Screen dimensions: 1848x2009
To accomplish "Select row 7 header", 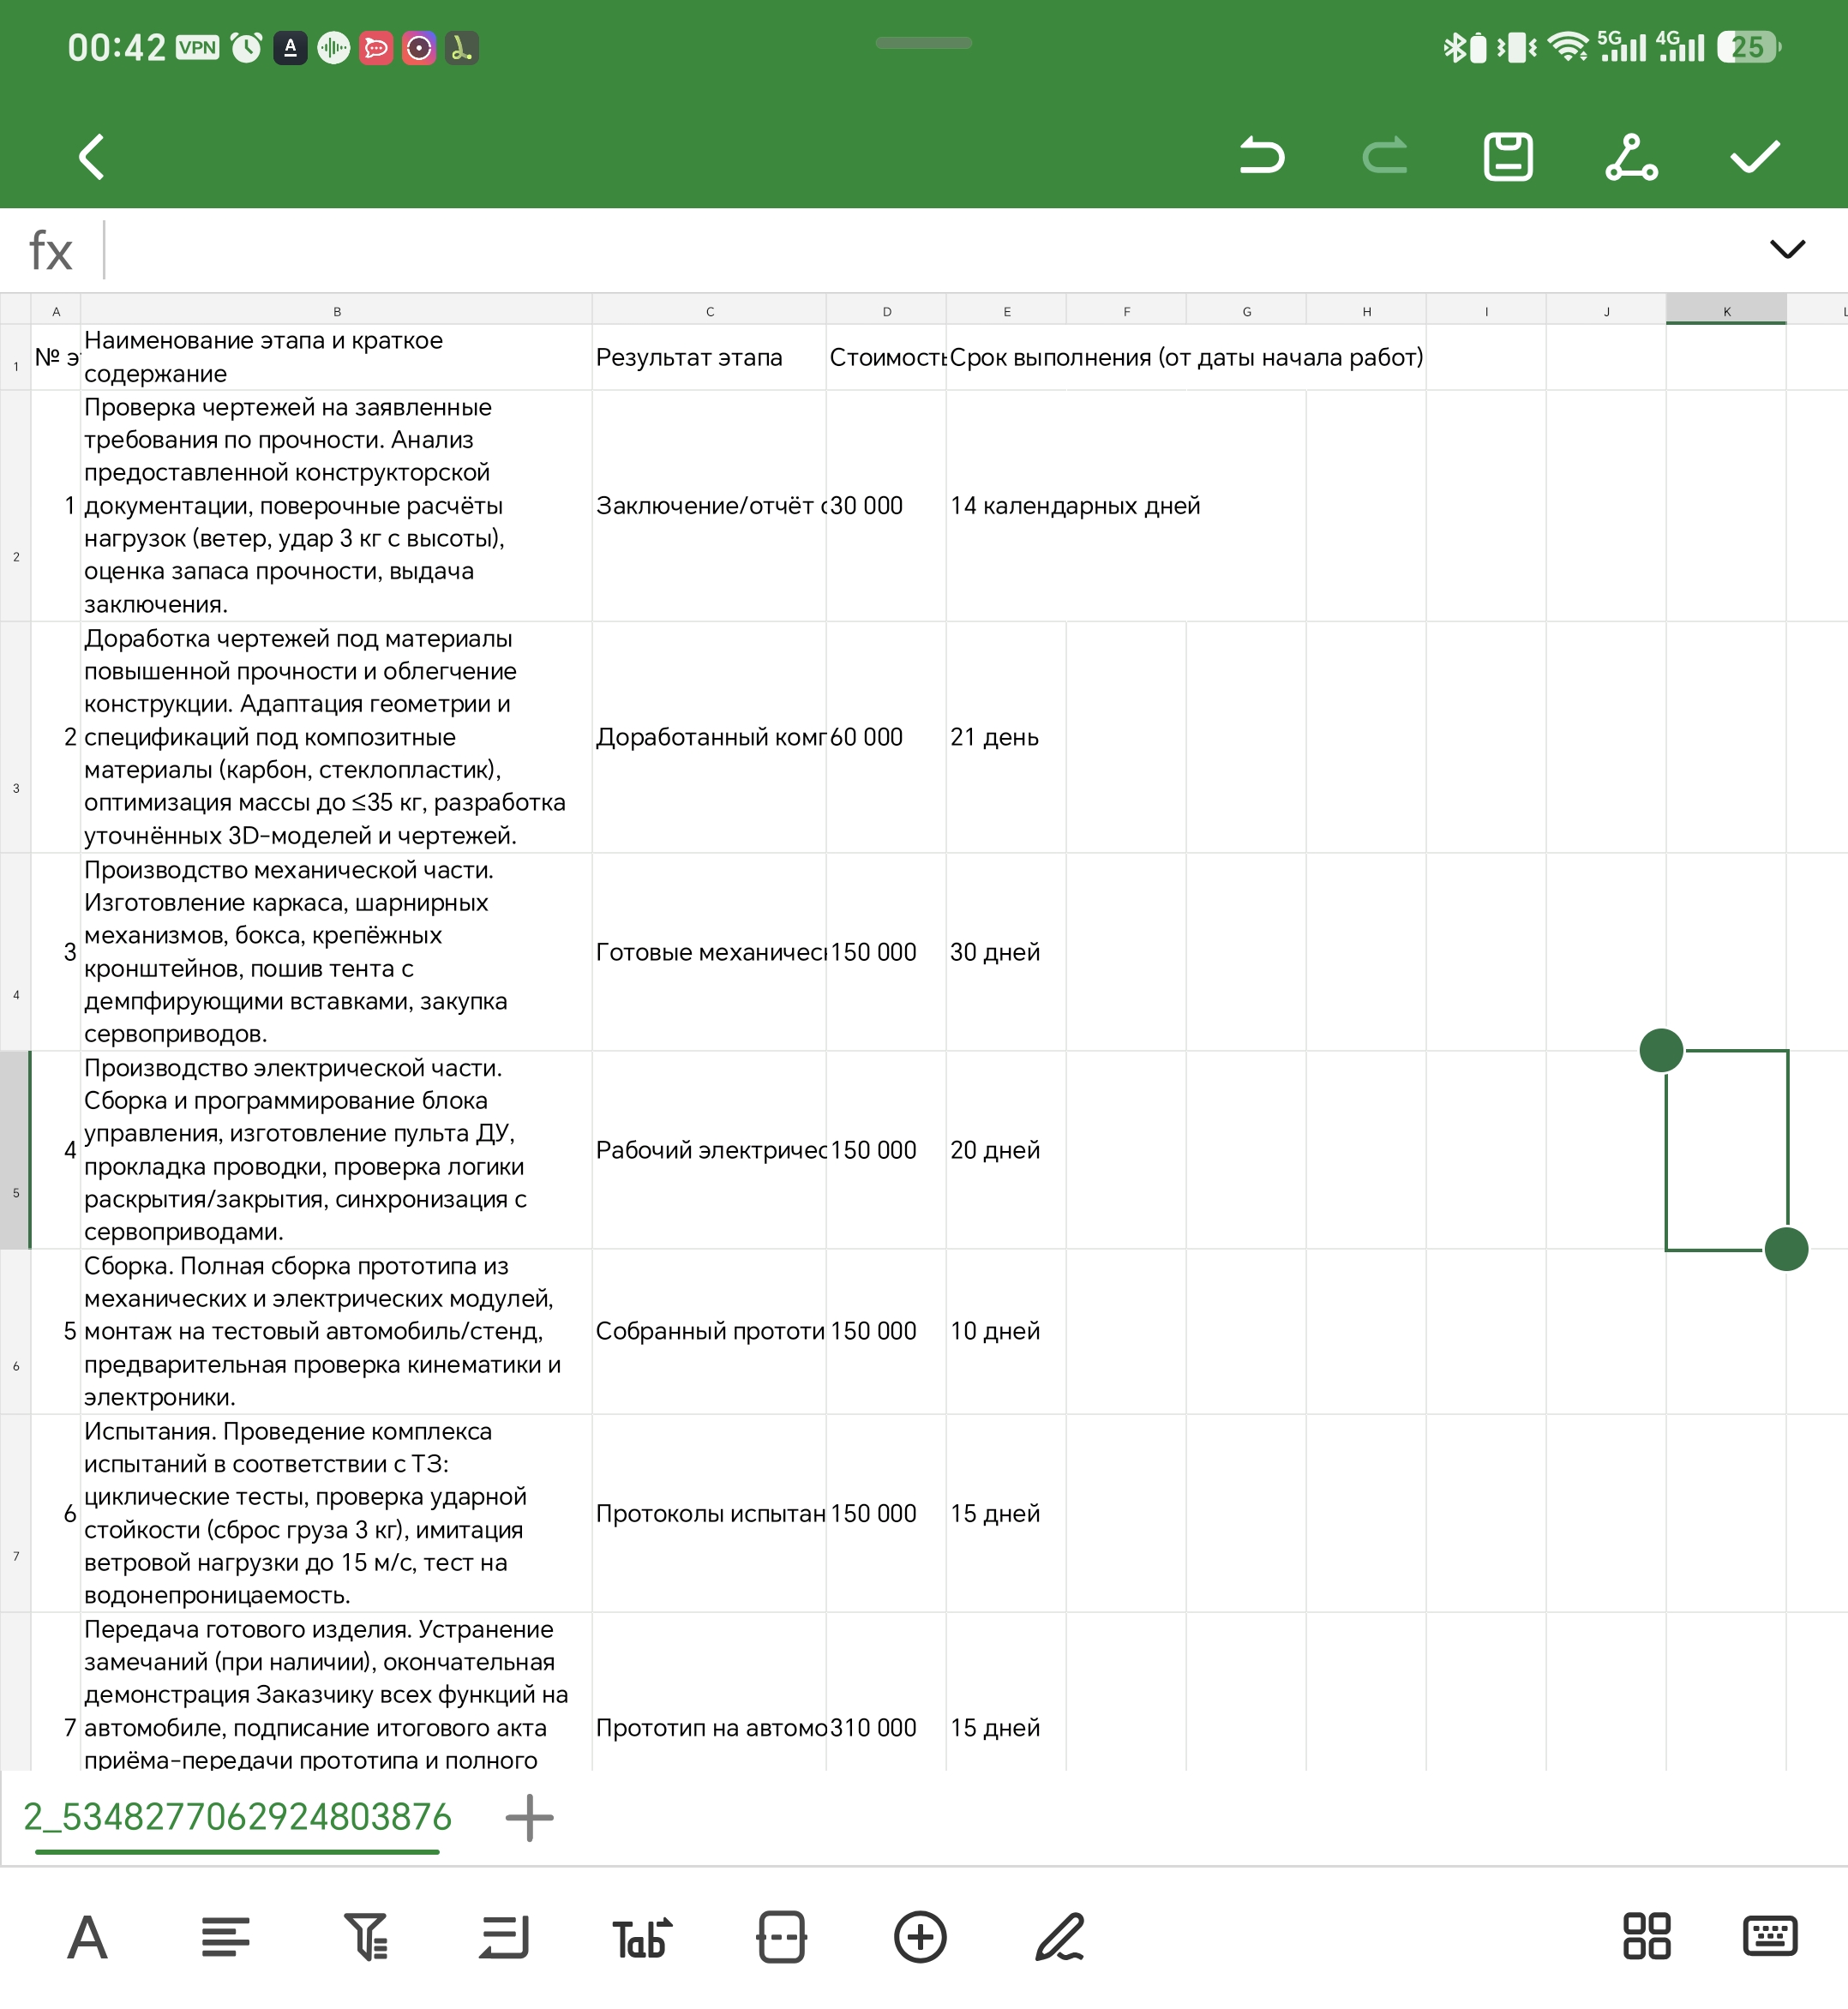I will (16, 1513).
